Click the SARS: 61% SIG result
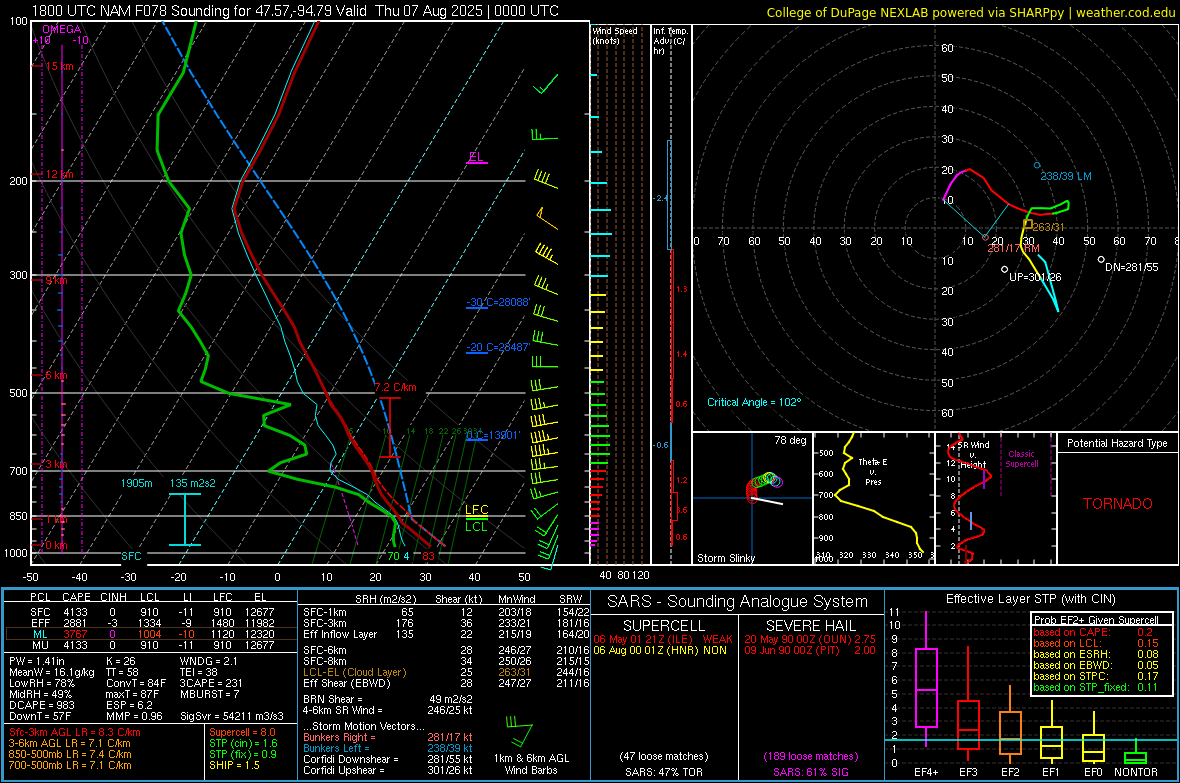 point(810,773)
